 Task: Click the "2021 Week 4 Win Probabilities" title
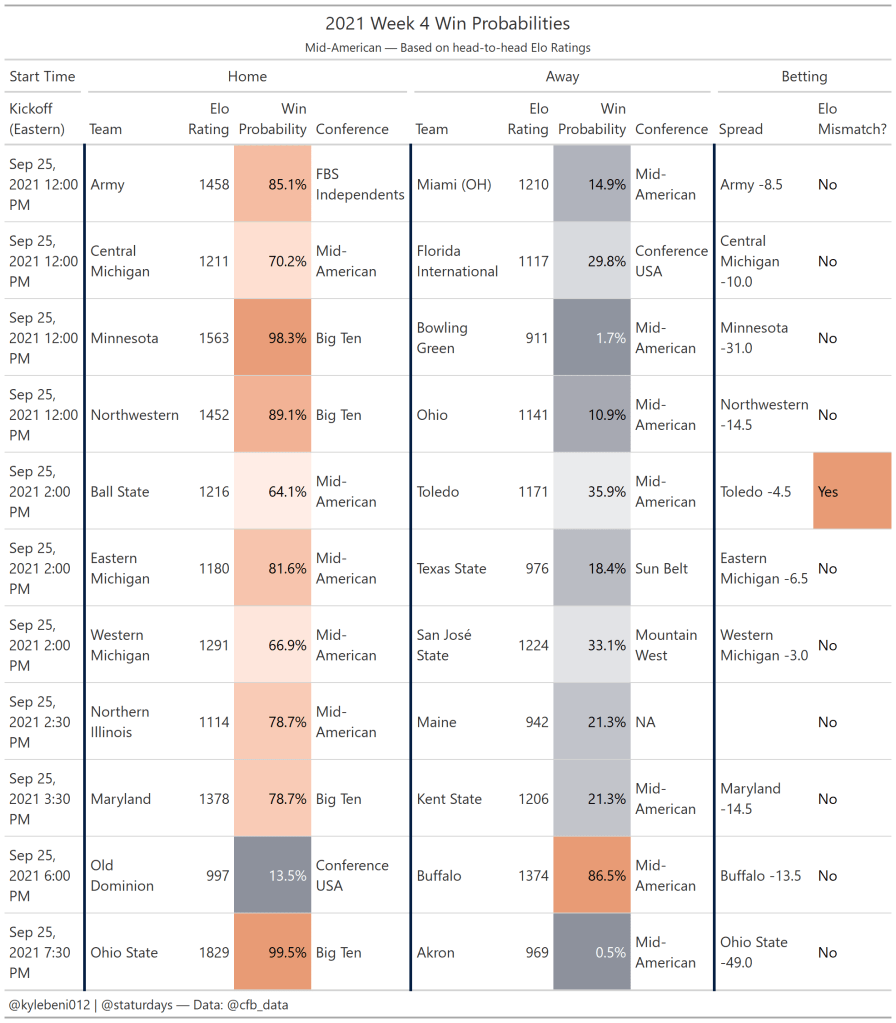point(447,23)
